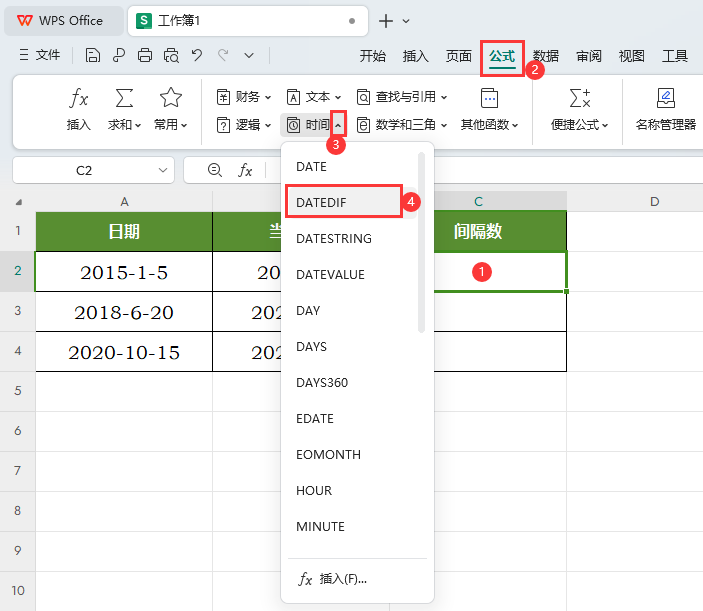Select column A header

pos(124,202)
